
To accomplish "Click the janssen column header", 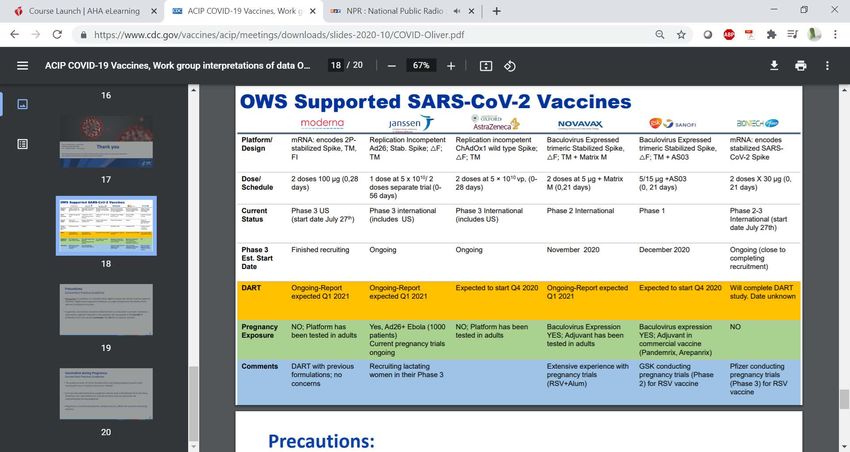I will tap(410, 123).
